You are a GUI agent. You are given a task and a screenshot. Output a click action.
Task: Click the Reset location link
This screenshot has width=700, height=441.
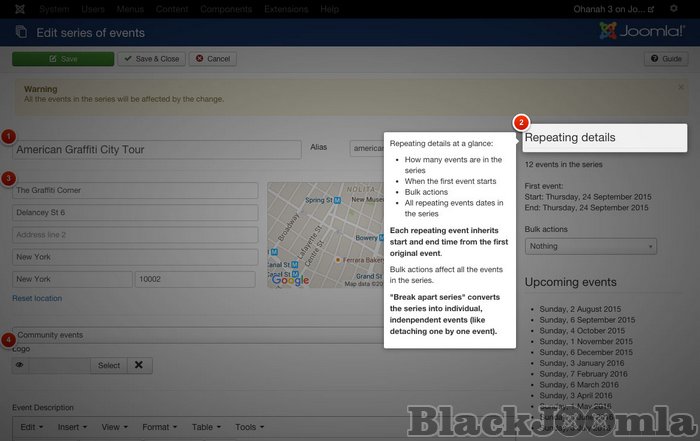(x=37, y=298)
